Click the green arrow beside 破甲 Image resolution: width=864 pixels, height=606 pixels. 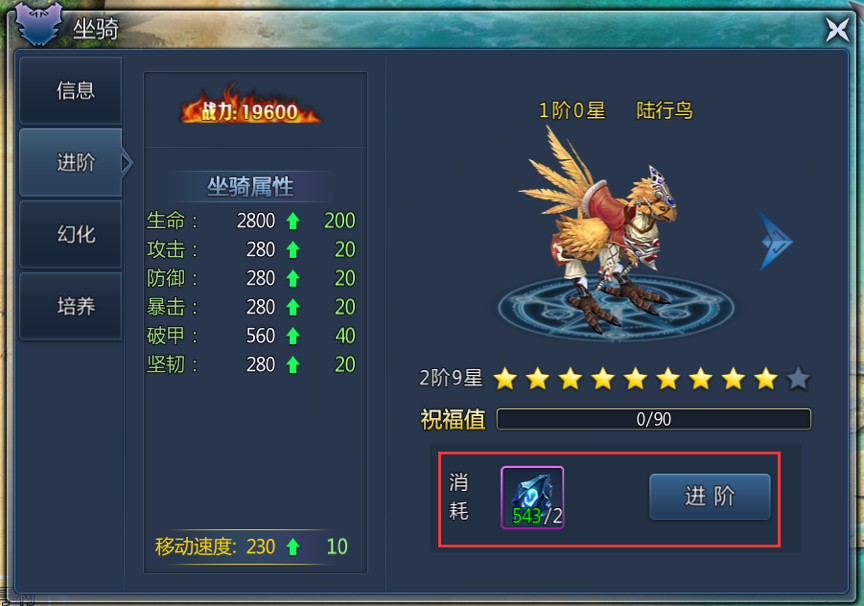tap(293, 336)
